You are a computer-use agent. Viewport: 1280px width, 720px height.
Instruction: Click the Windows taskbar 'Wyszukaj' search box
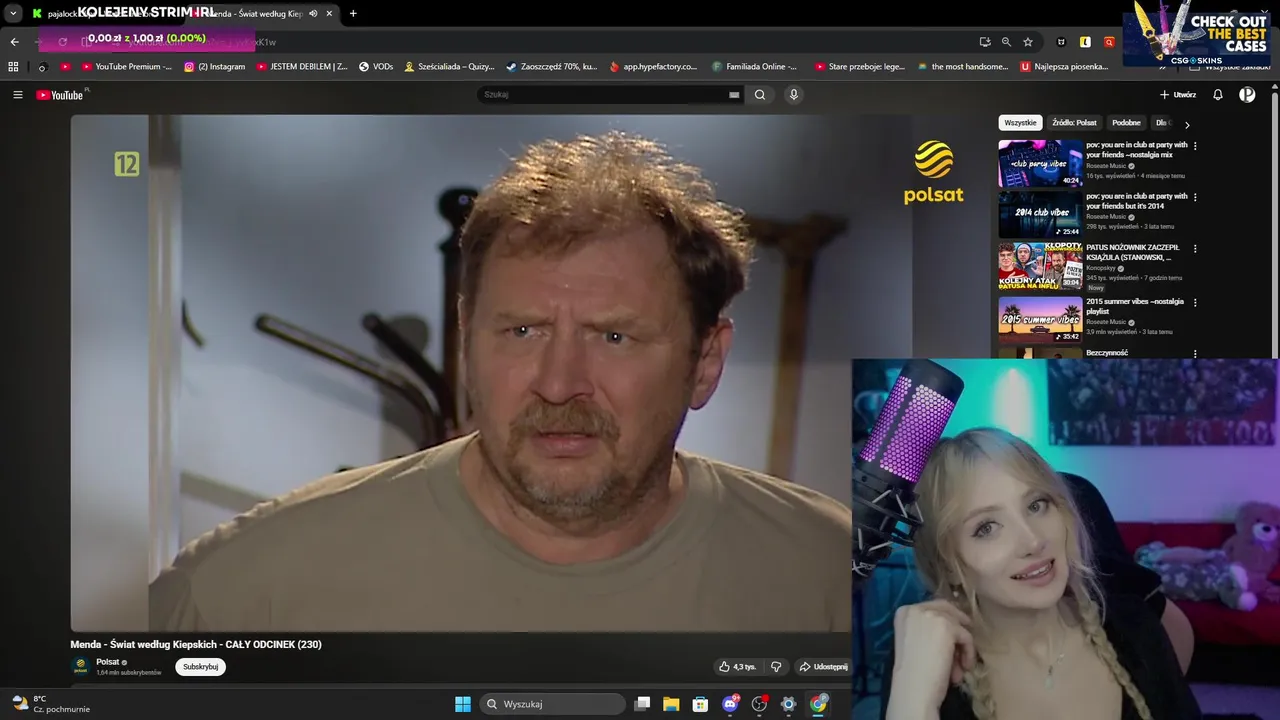552,704
